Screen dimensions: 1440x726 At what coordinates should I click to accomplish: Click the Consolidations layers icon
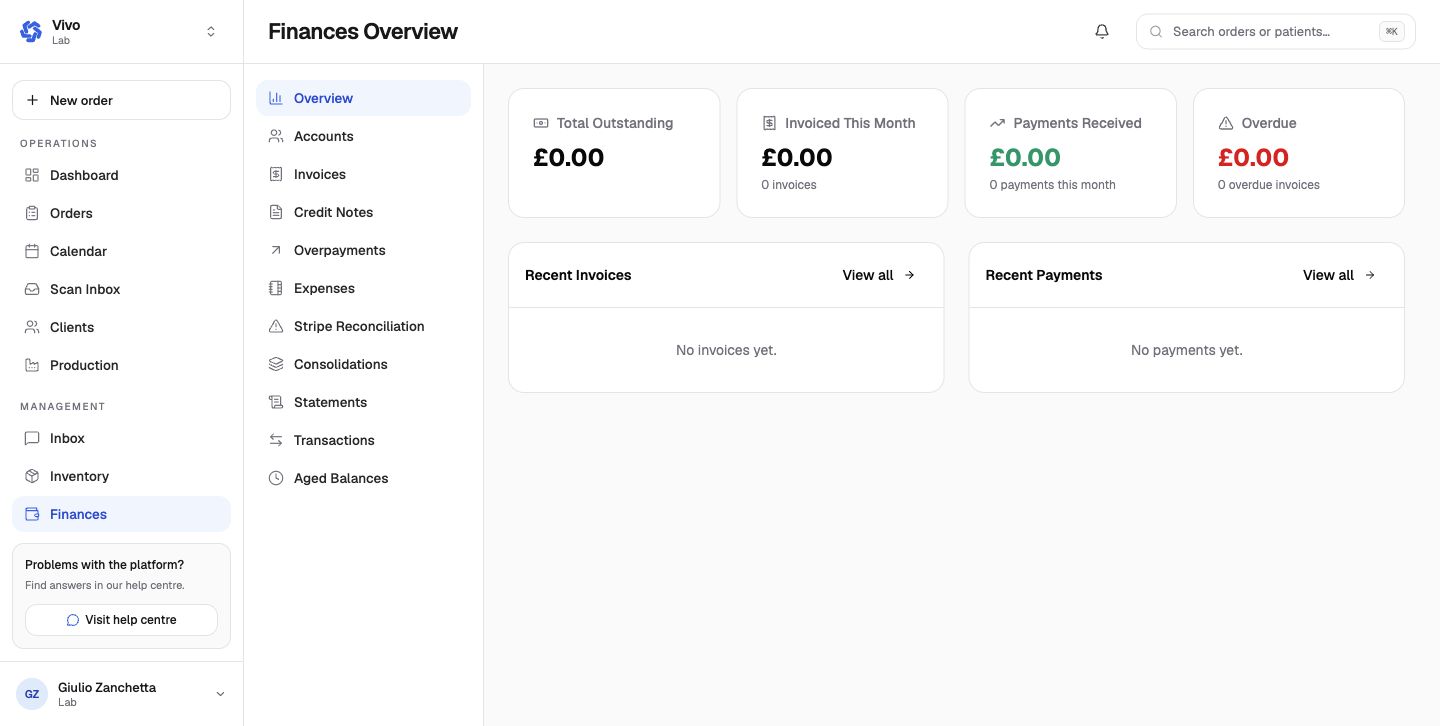click(x=276, y=364)
